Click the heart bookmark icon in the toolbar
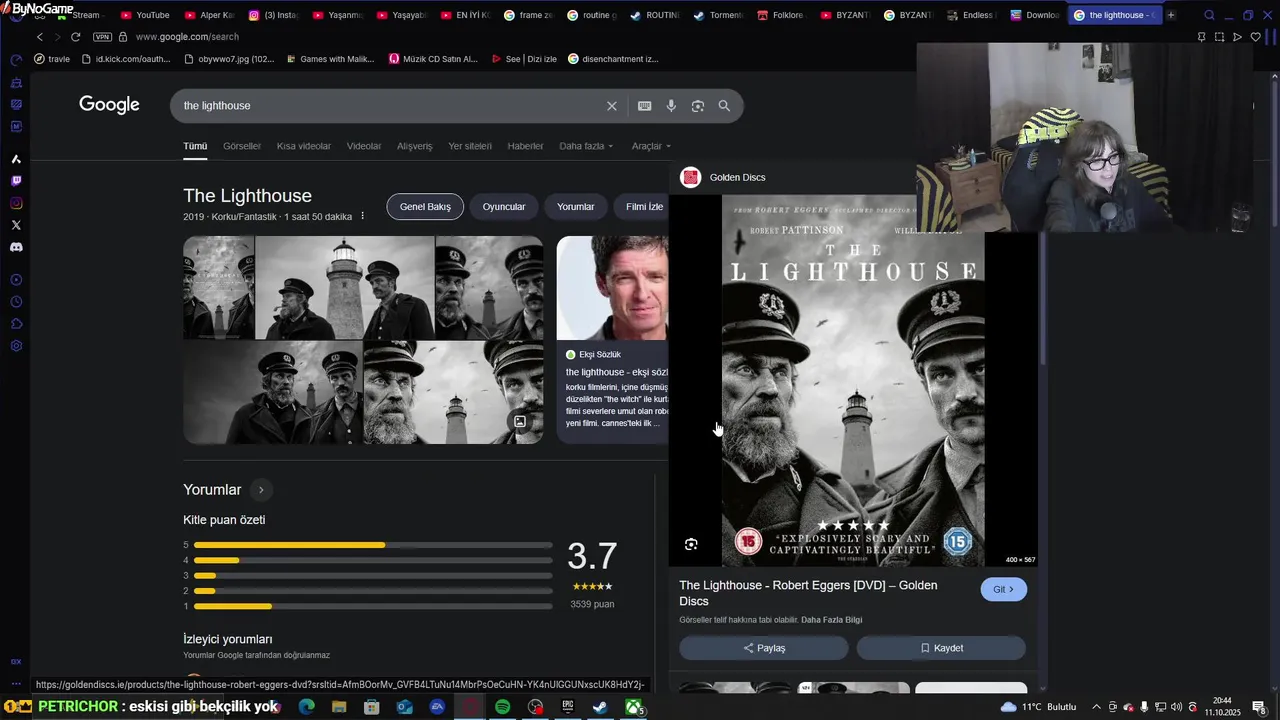Screen dimensions: 1280x720 [1256, 37]
